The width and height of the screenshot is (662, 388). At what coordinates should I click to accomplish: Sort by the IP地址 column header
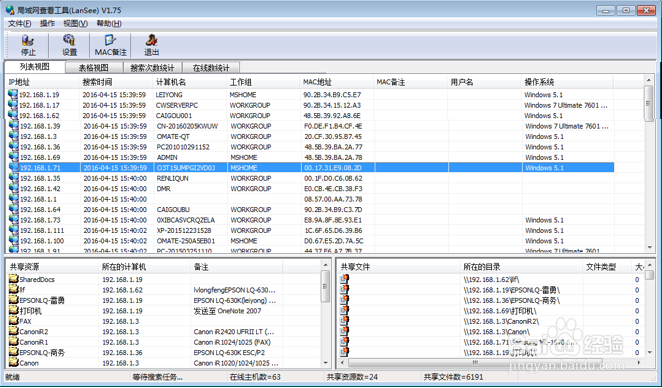42,82
